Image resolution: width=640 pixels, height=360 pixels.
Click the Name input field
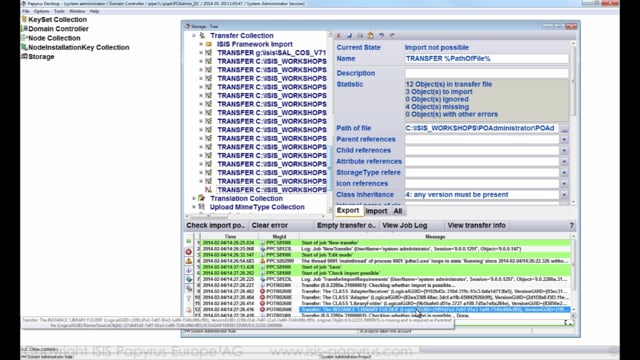[x=487, y=59]
